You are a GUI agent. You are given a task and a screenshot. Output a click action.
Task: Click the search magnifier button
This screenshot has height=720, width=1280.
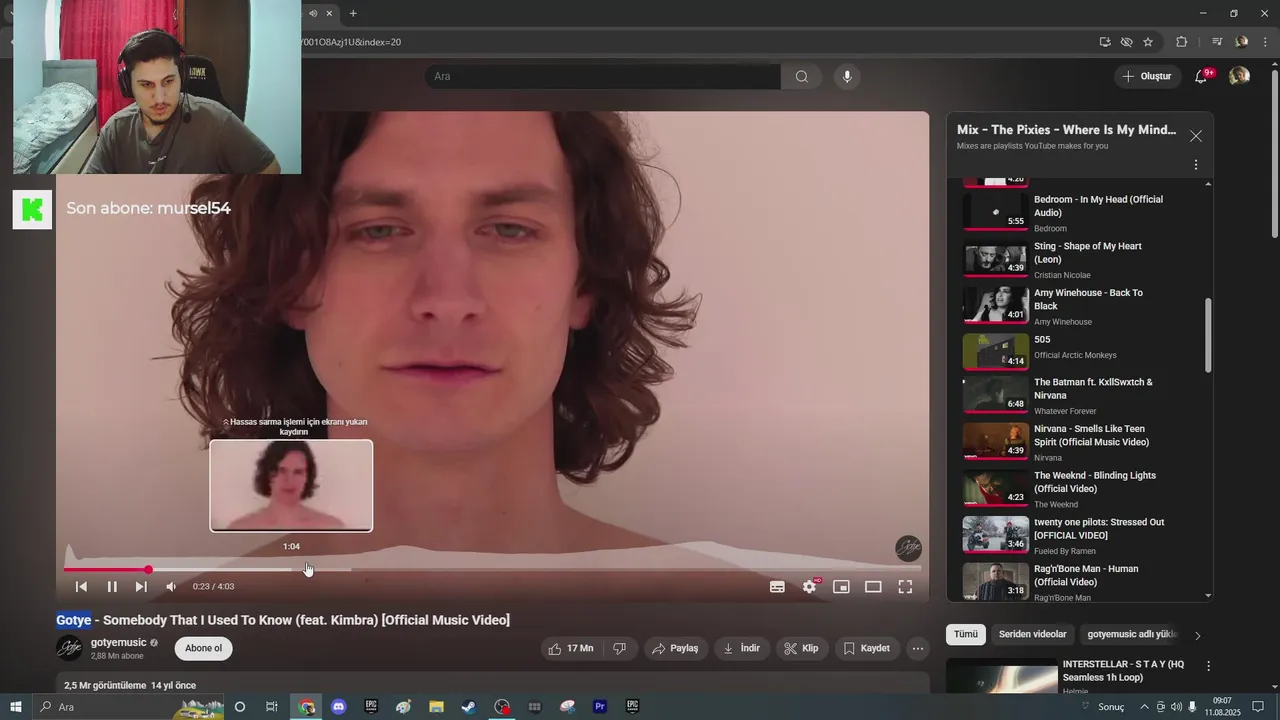801,77
